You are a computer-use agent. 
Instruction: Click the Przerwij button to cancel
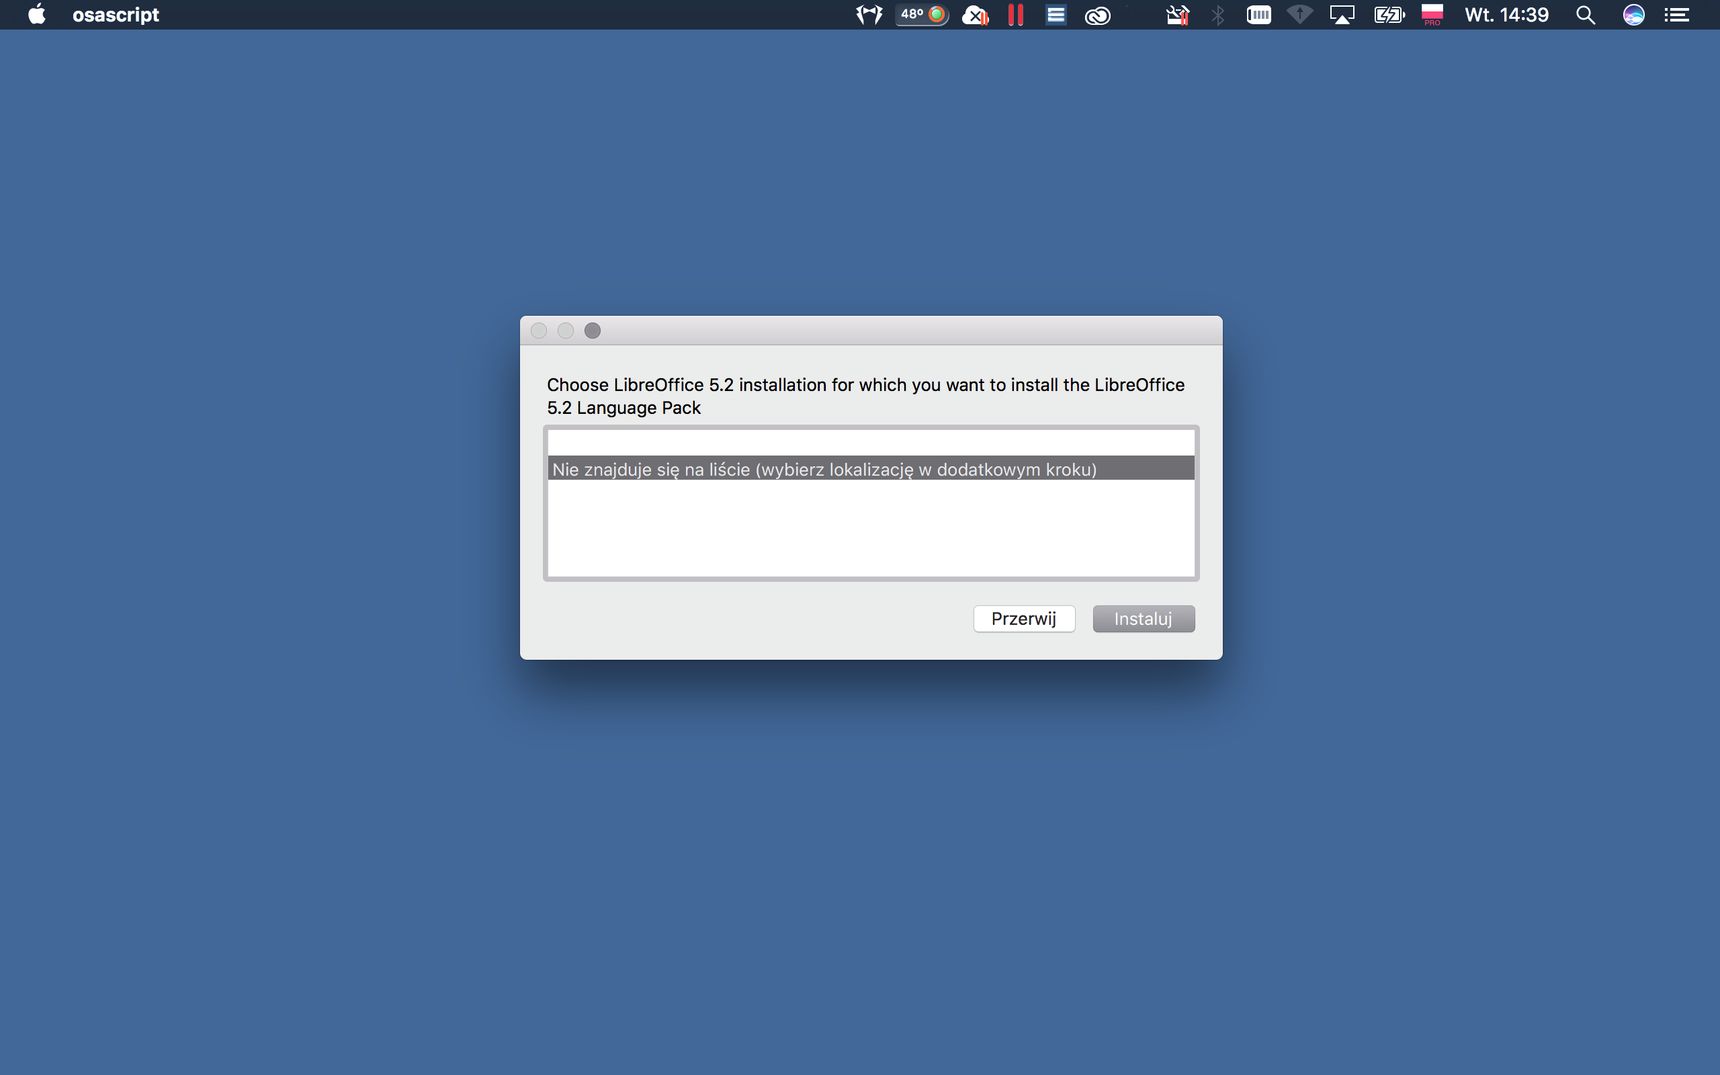[1024, 619]
